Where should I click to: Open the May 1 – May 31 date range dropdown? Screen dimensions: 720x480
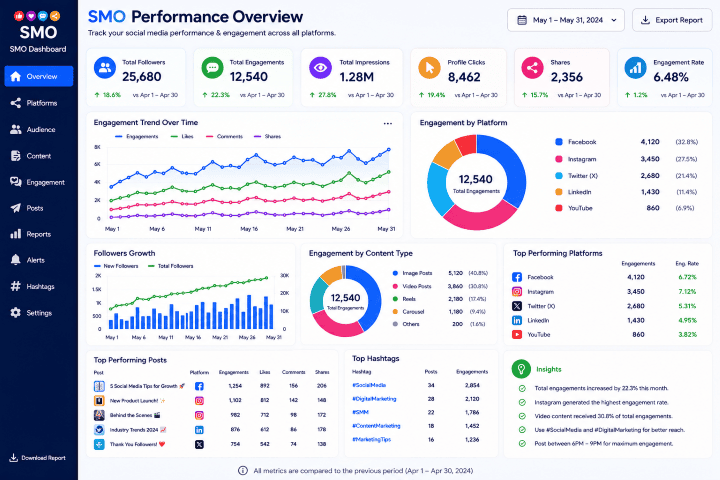click(566, 20)
